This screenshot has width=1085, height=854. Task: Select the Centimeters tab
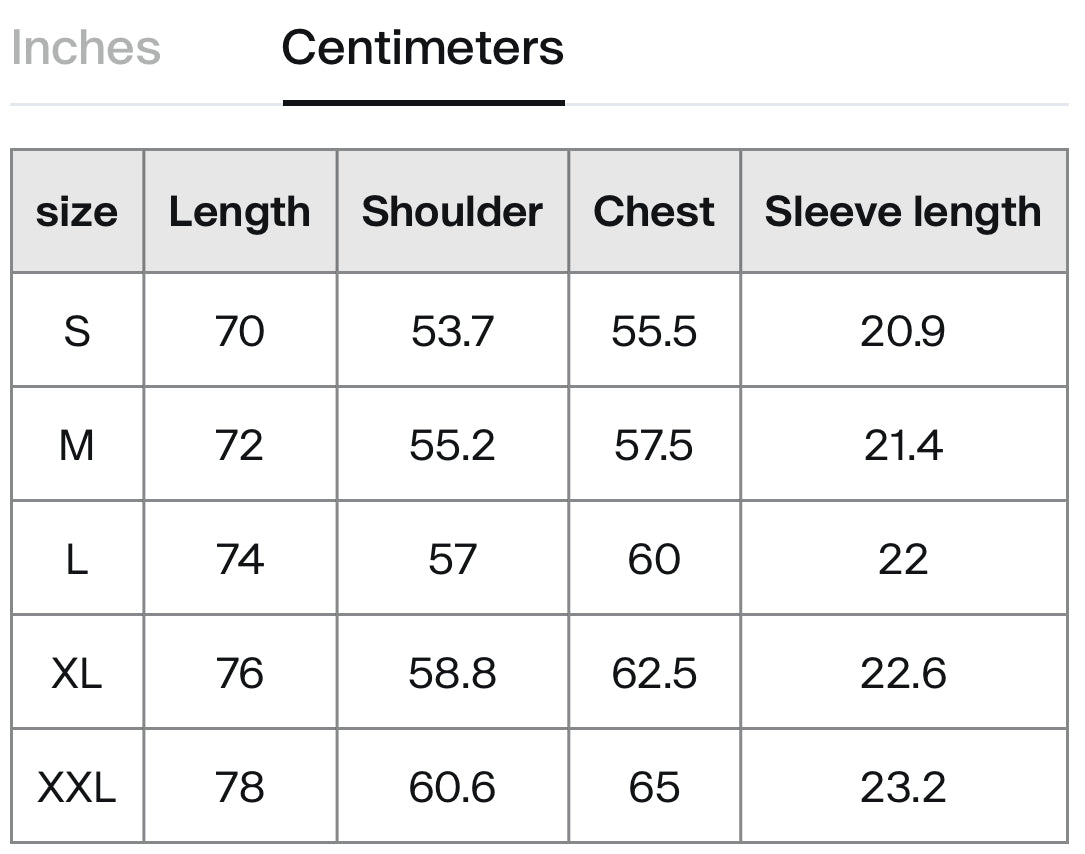pos(423,48)
